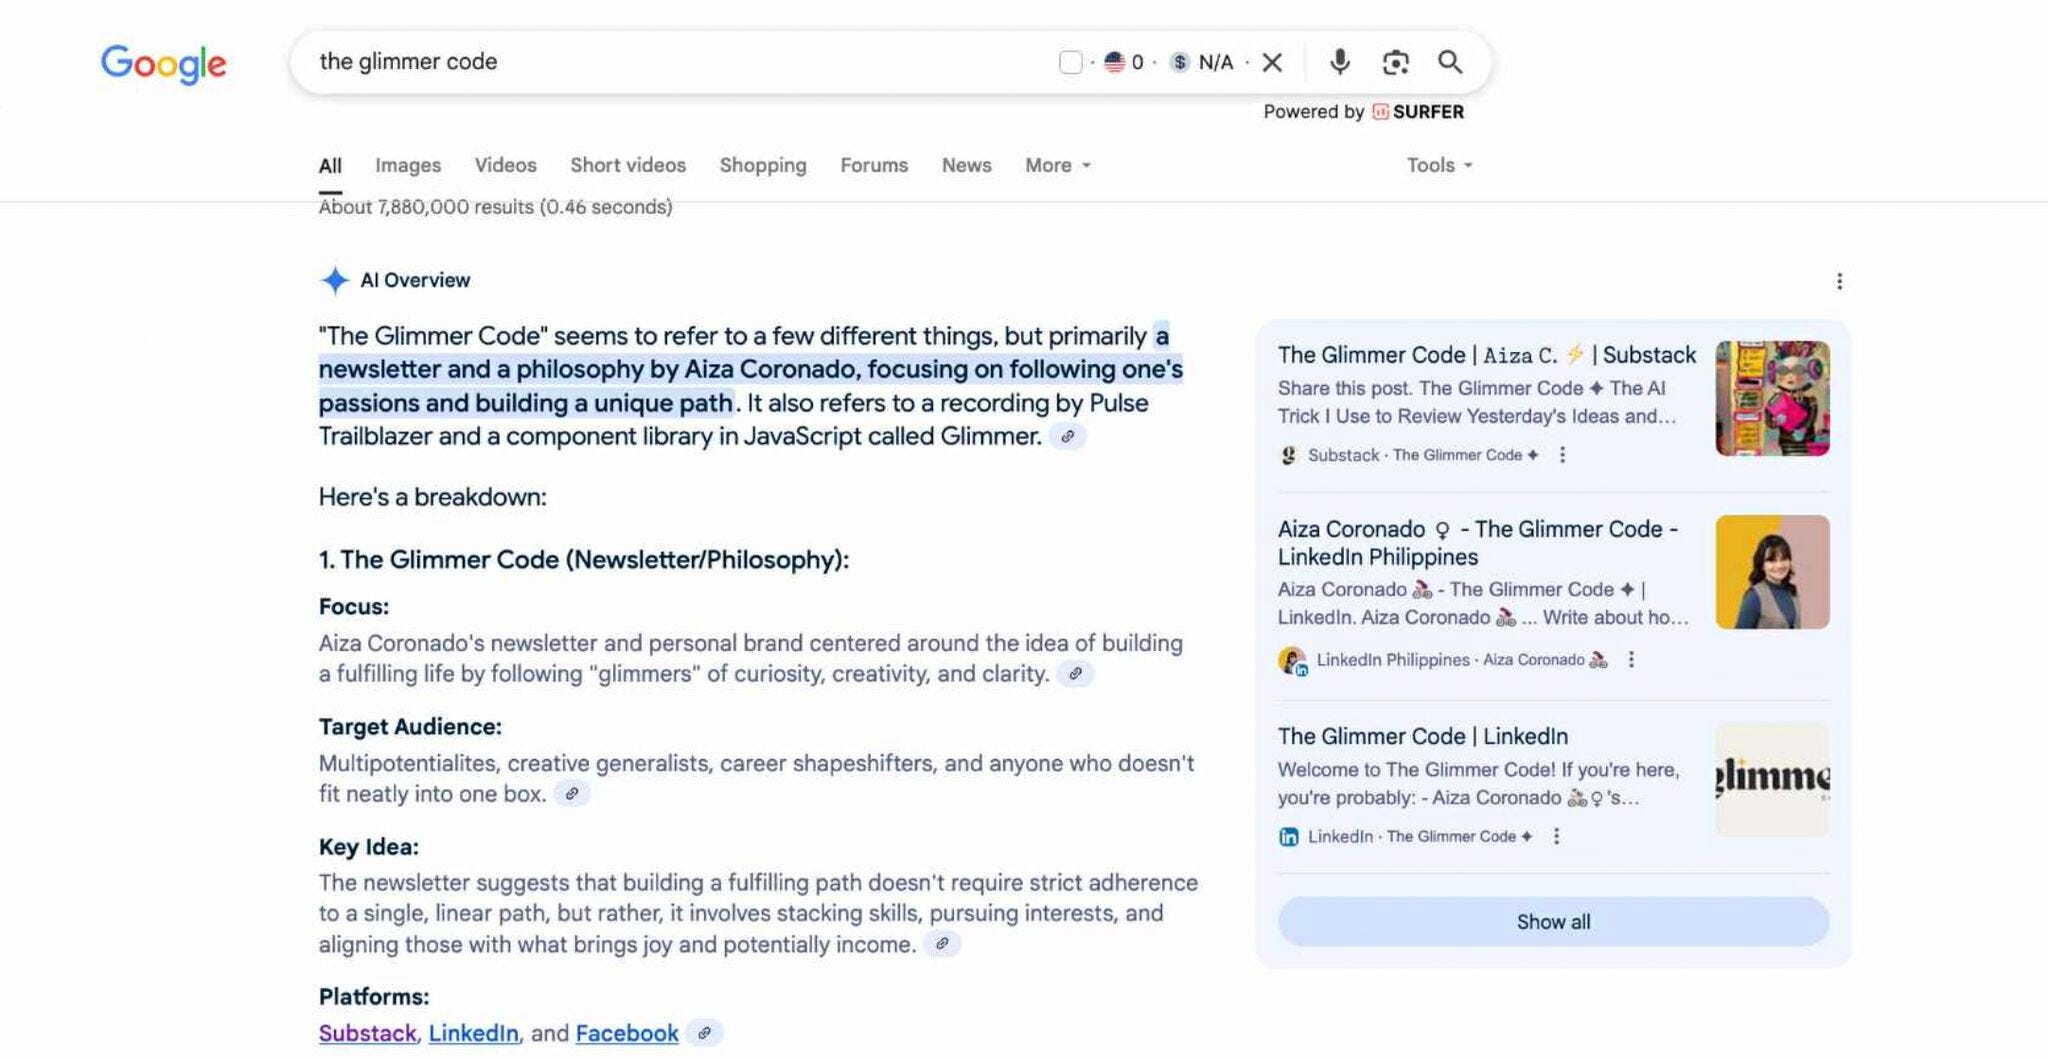The image size is (2048, 1058).
Task: Open three-dot menu for LinkedIn Glimmer Code source
Action: pos(1556,837)
